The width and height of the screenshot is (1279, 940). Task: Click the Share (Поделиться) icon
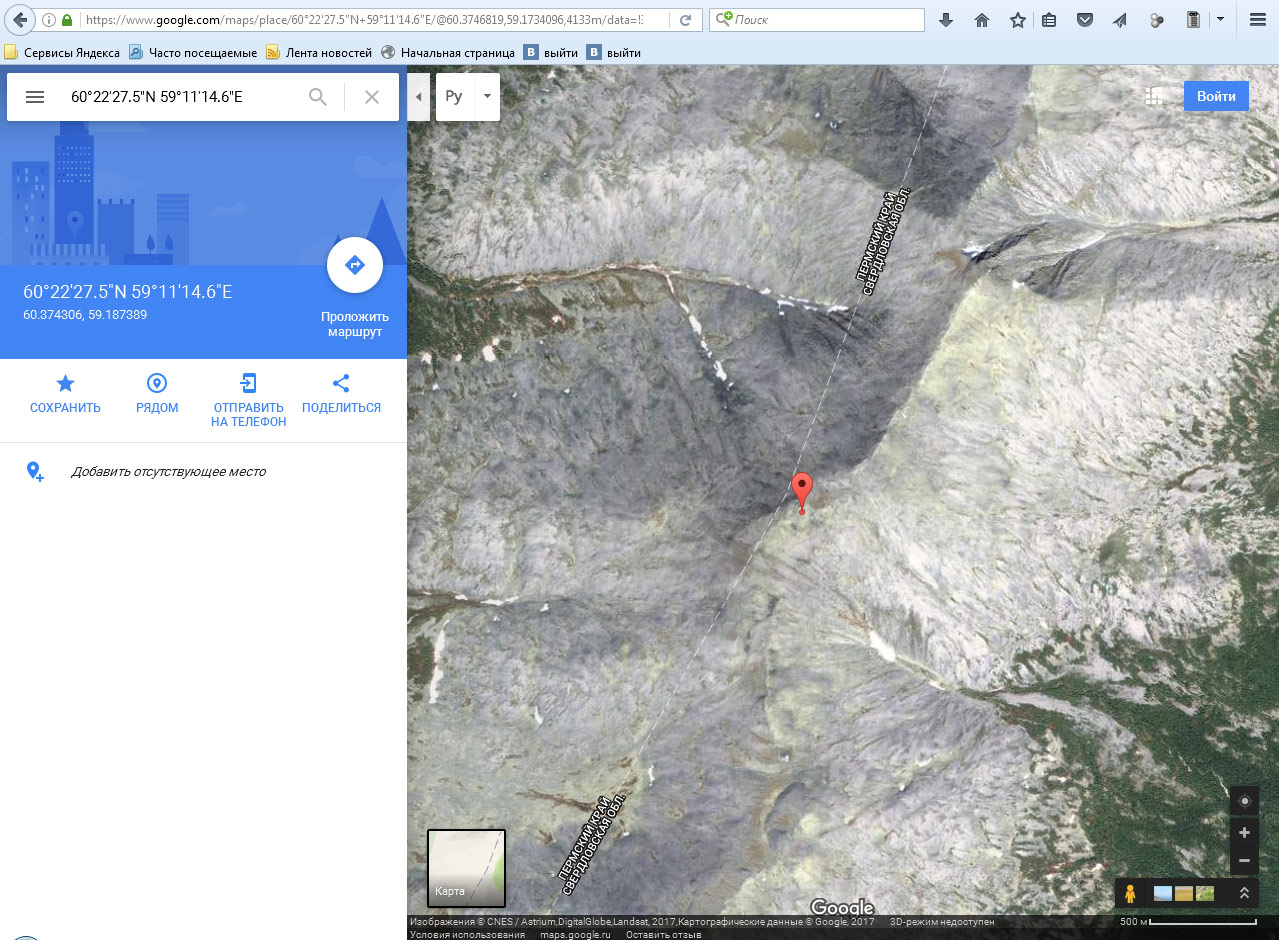[x=341, y=383]
